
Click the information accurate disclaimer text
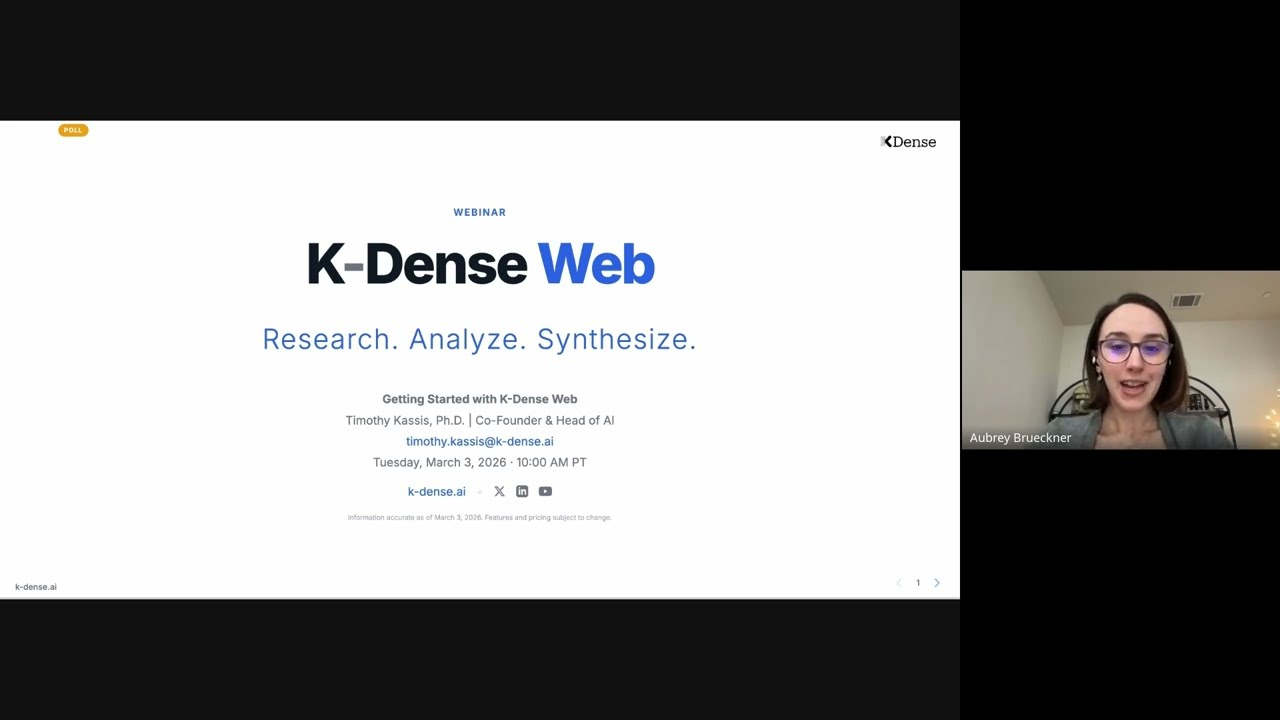(480, 517)
